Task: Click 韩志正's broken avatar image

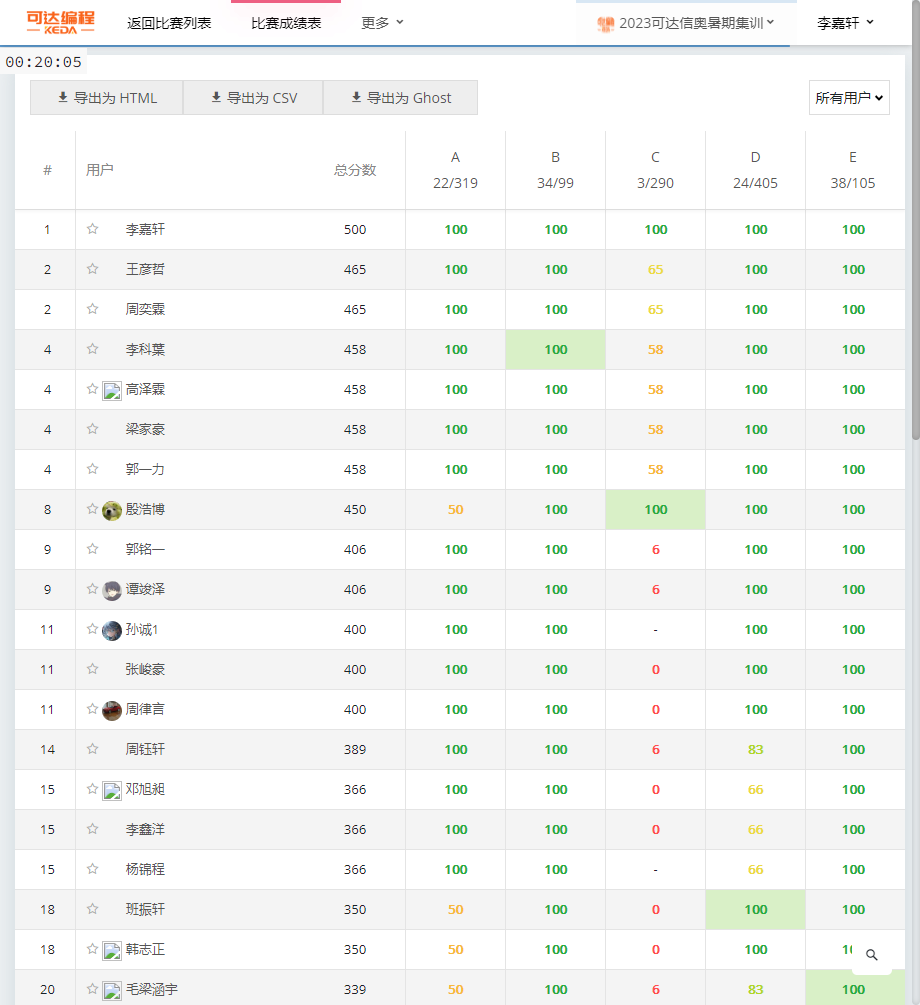Action: click(x=112, y=951)
